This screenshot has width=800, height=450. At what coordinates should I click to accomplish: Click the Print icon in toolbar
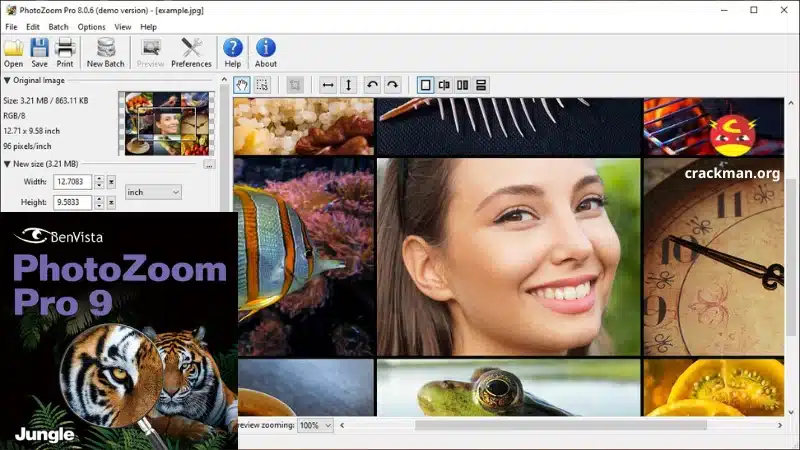click(x=65, y=53)
